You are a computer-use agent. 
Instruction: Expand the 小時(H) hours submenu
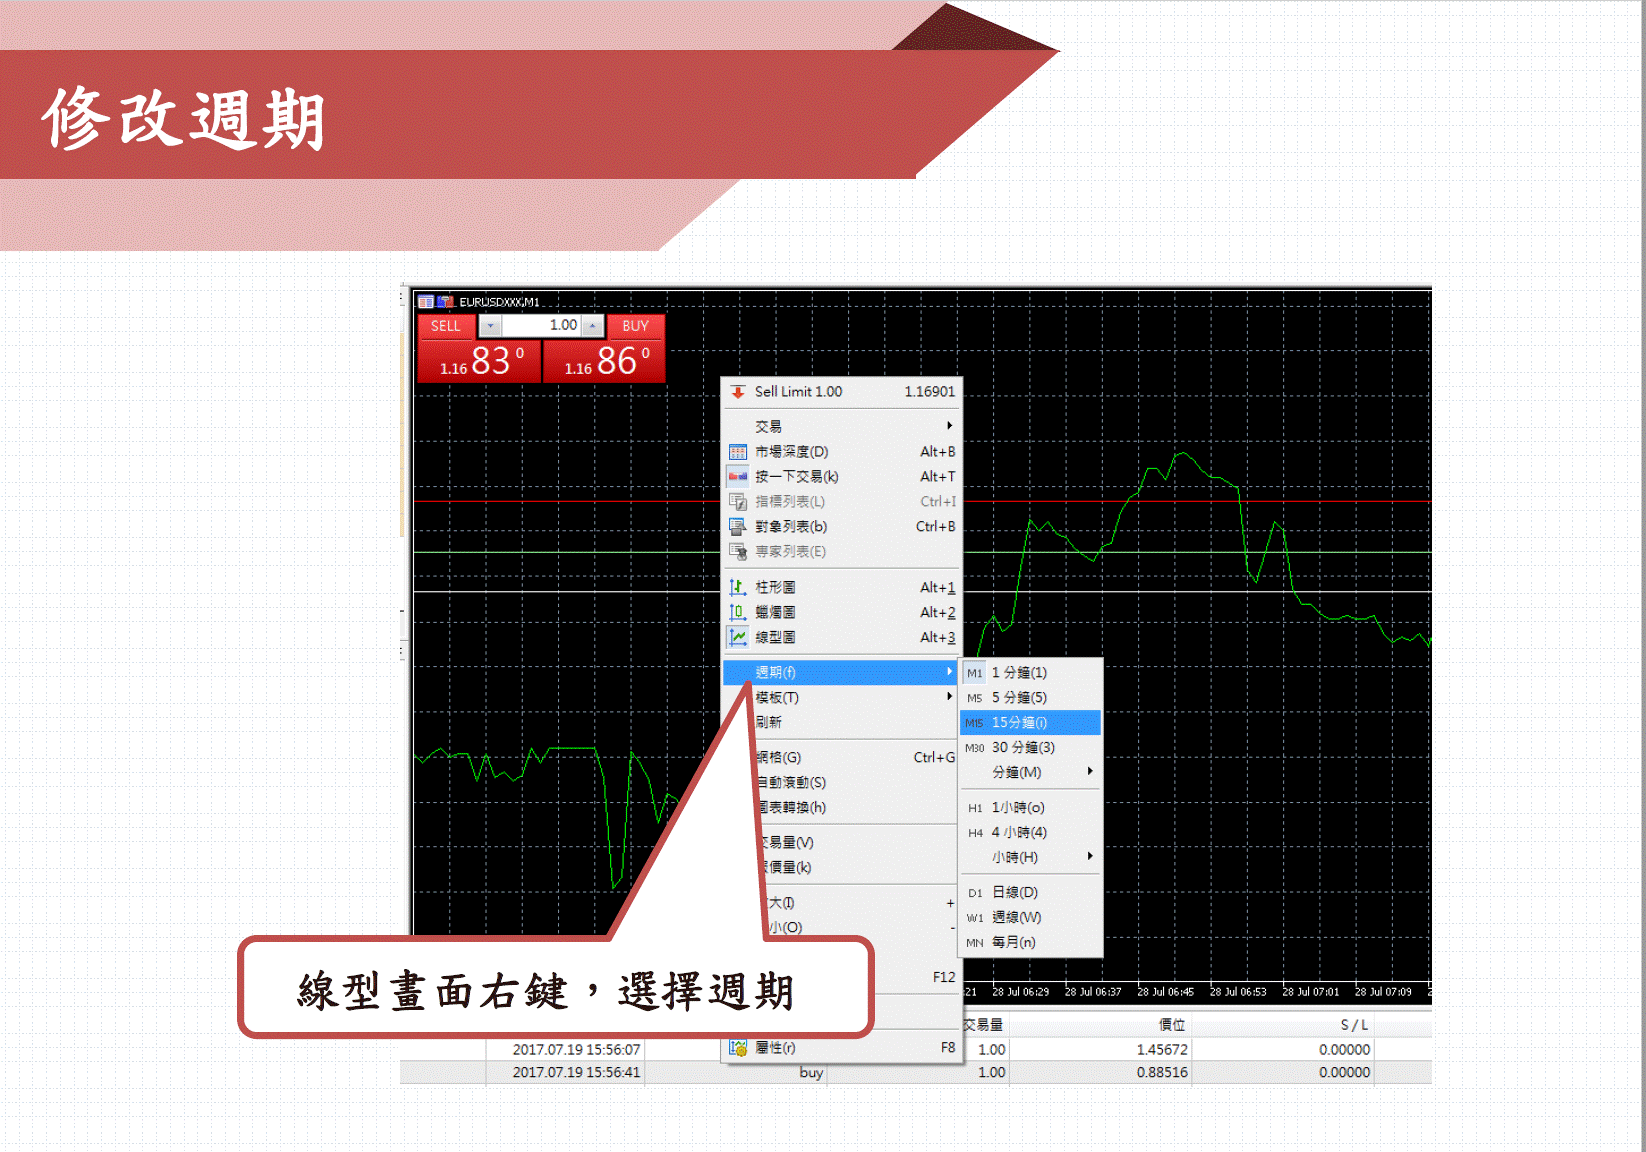tap(1030, 857)
